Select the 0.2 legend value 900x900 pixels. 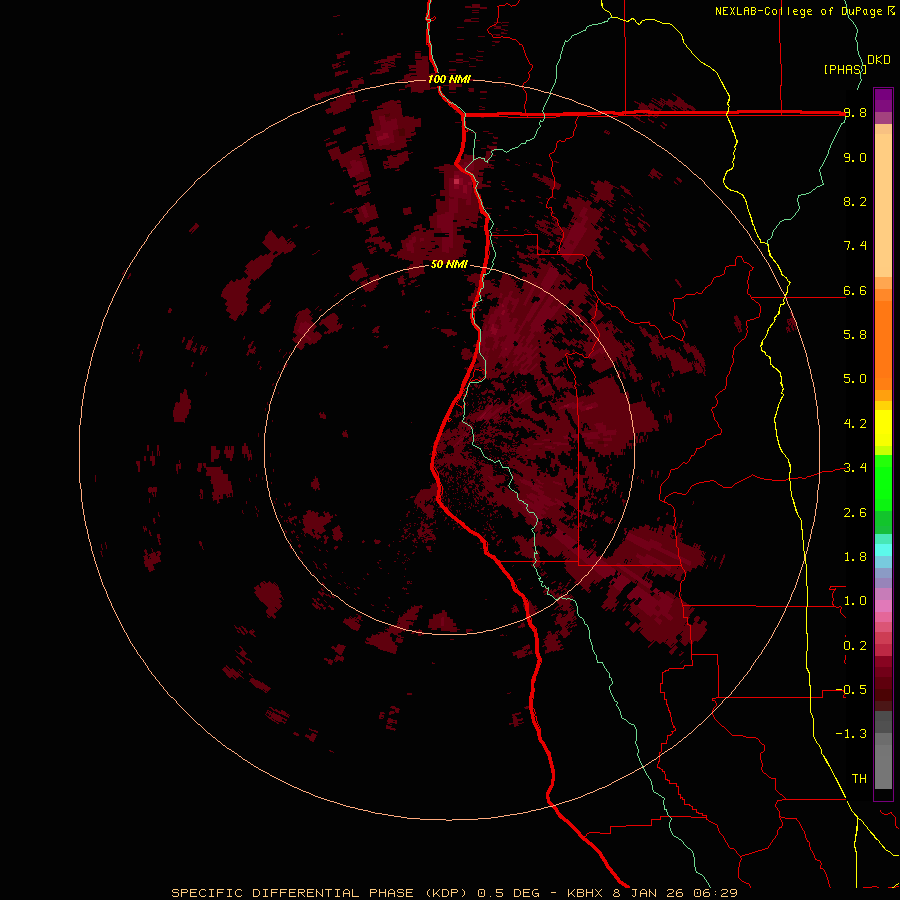(855, 646)
